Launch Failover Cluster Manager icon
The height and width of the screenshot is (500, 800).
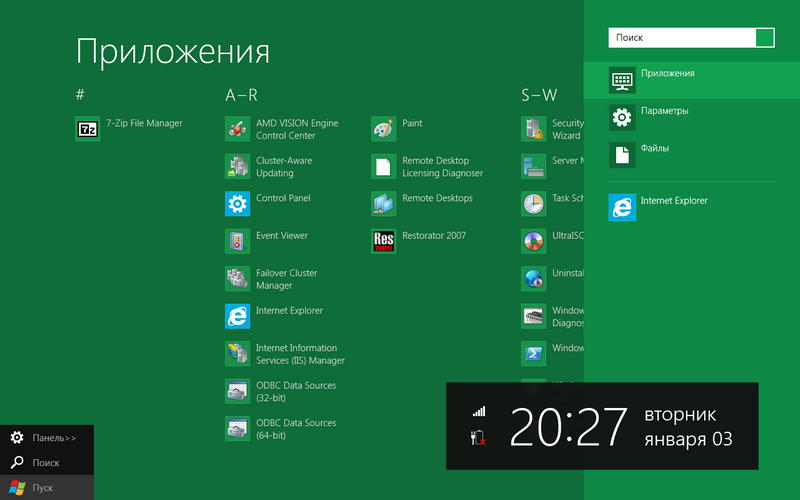(x=237, y=279)
